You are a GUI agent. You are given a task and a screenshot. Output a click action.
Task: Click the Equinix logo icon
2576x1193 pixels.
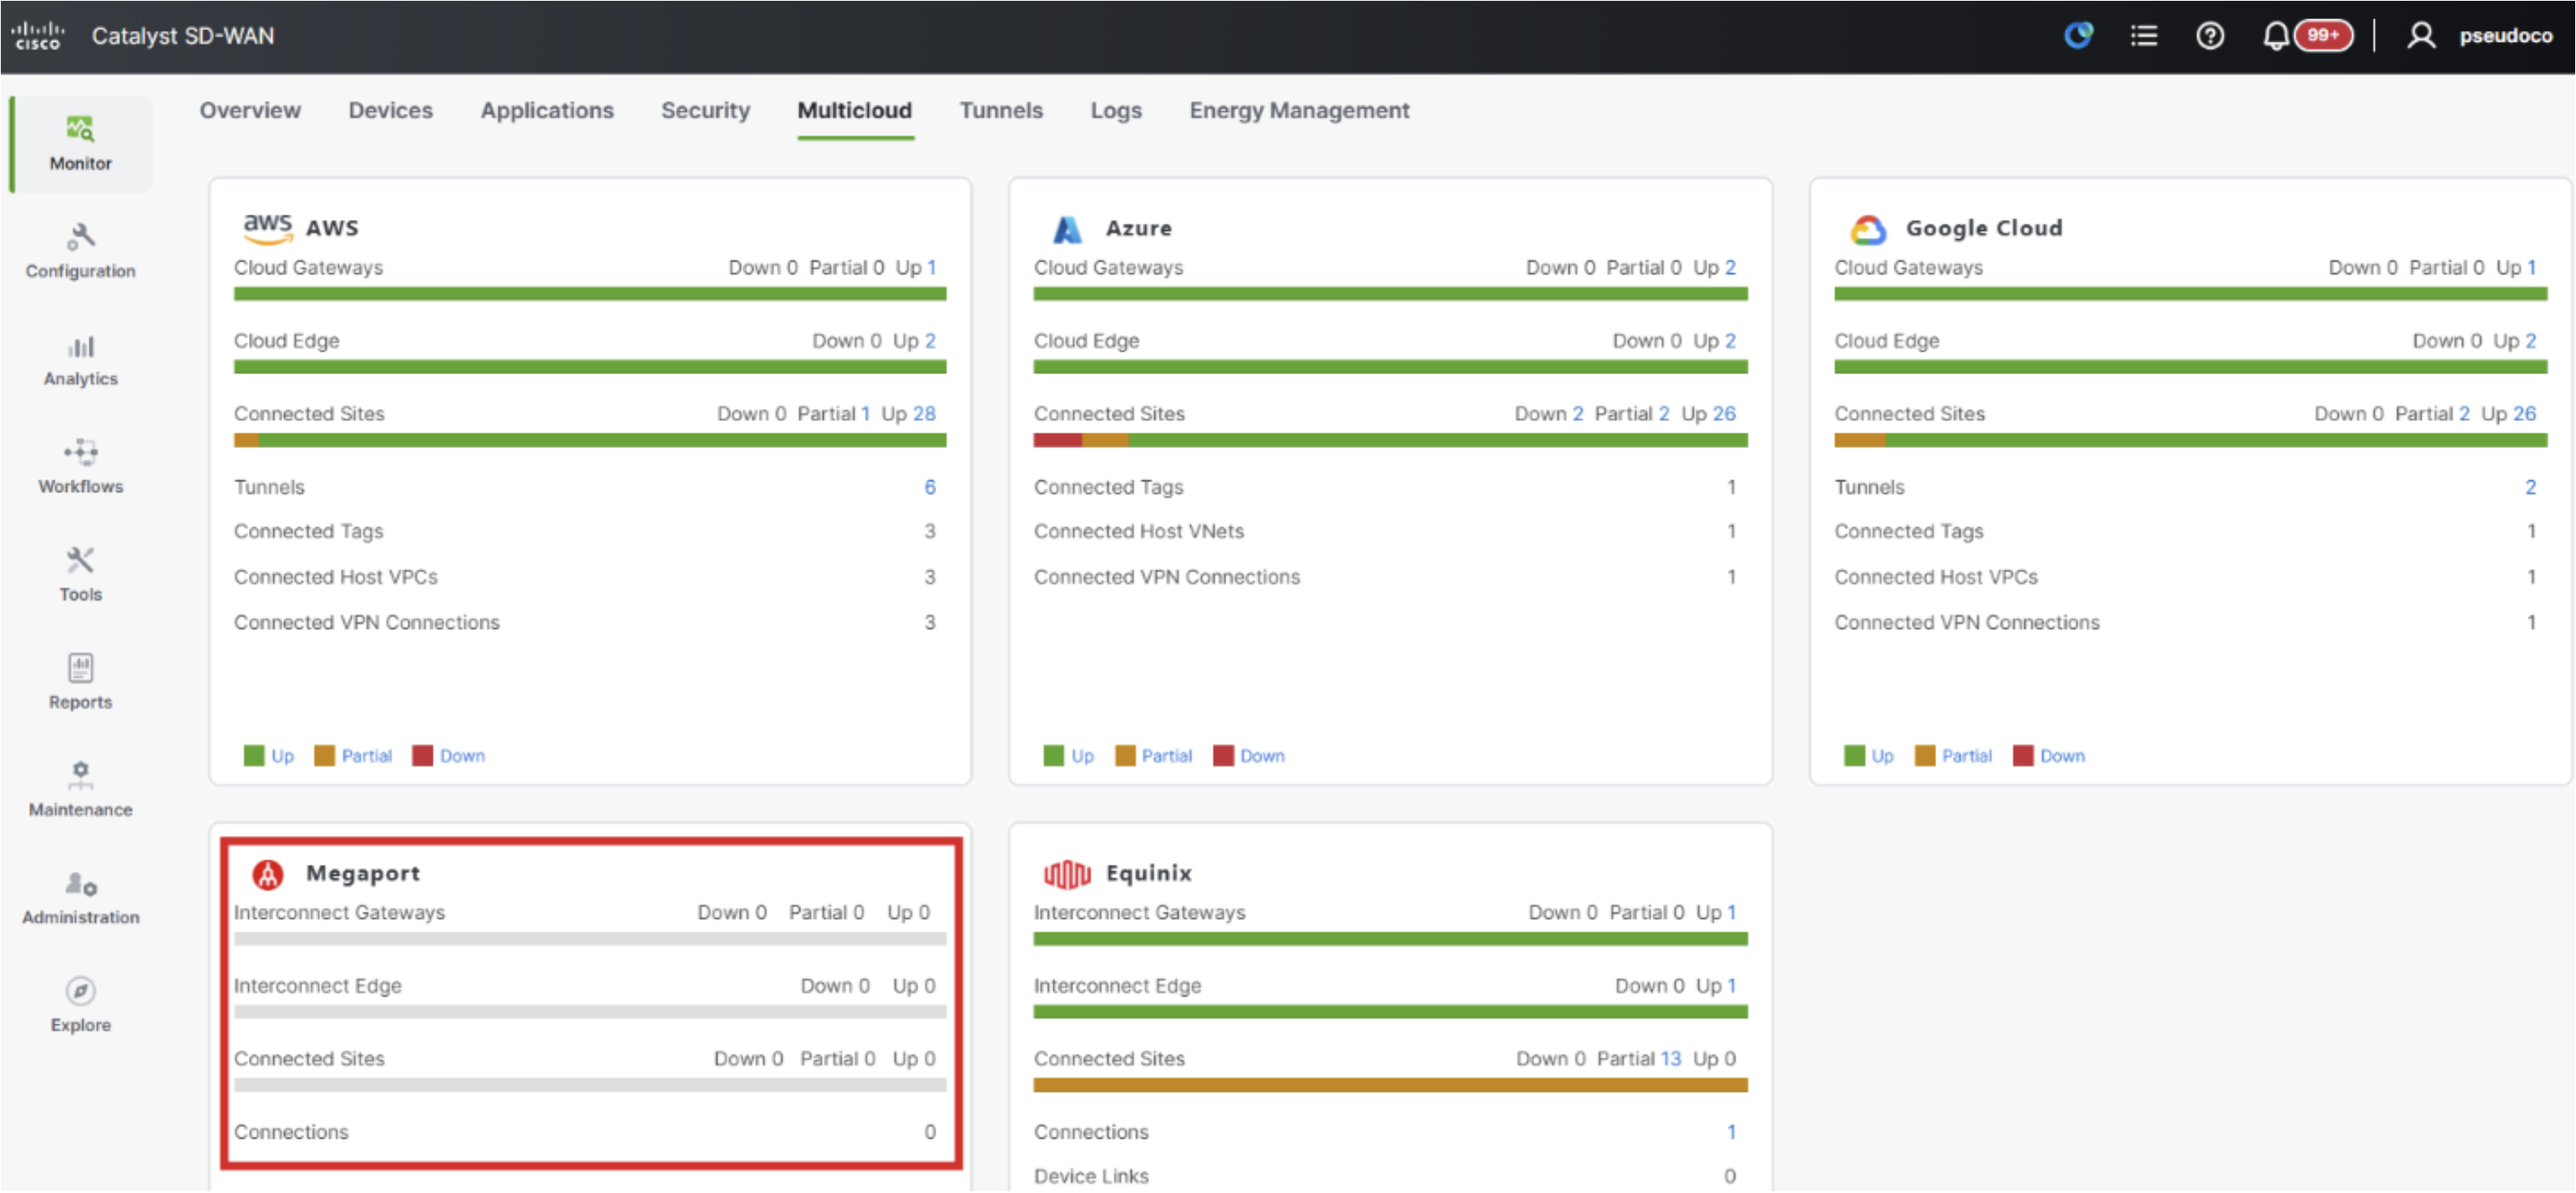coord(1067,874)
